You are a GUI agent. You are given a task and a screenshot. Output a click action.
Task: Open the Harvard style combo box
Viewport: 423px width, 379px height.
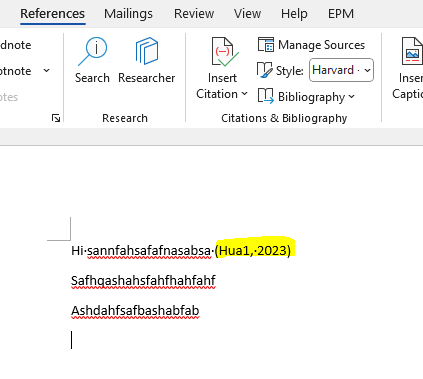coord(341,70)
